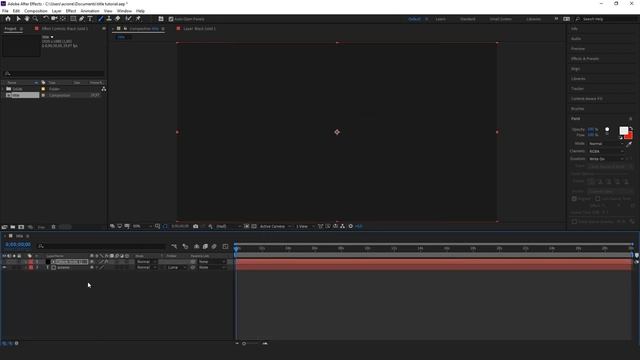Image resolution: width=640 pixels, height=360 pixels.
Task: Open the Composition menu
Action: point(36,11)
